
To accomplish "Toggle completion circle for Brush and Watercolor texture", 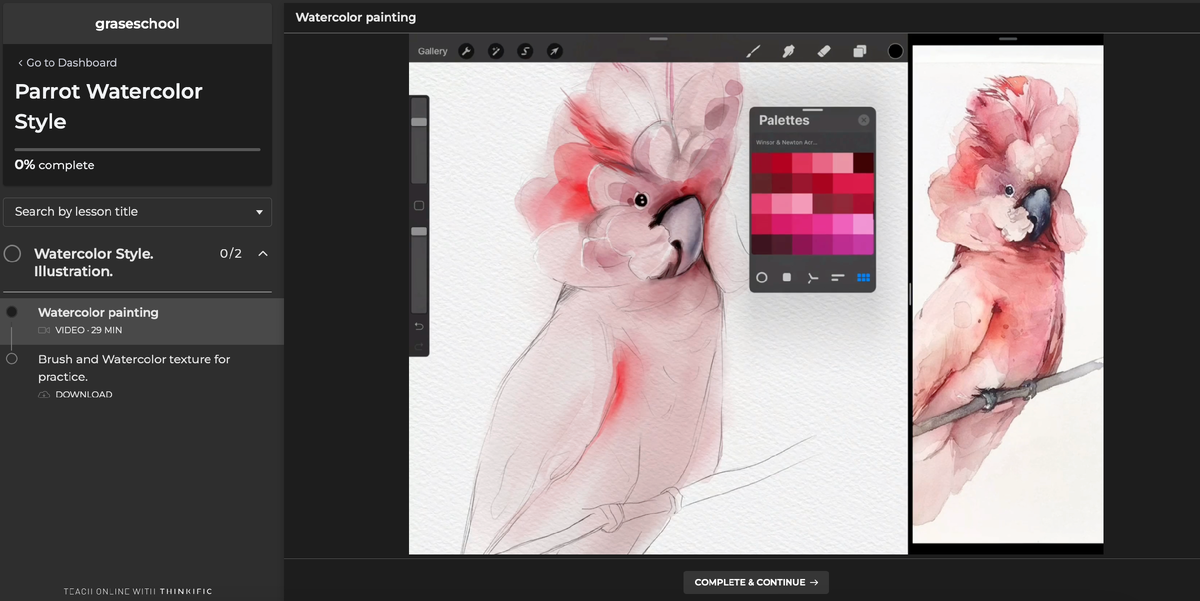I will coord(12,359).
